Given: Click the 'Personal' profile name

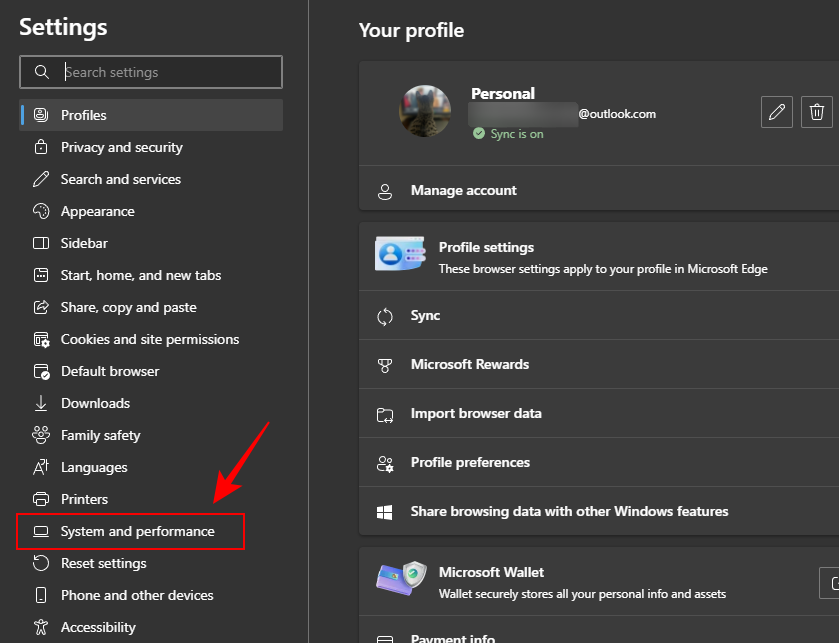Looking at the screenshot, I should (503, 94).
